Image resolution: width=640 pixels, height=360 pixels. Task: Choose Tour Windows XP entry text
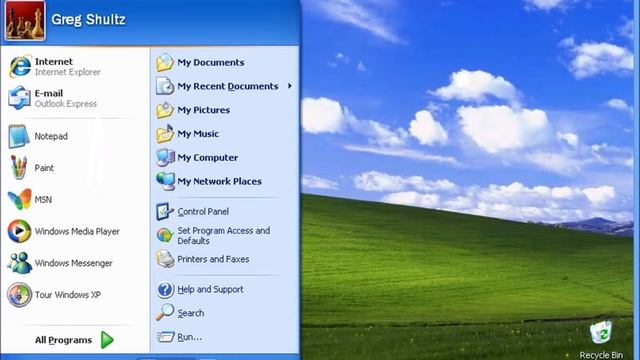click(x=68, y=295)
